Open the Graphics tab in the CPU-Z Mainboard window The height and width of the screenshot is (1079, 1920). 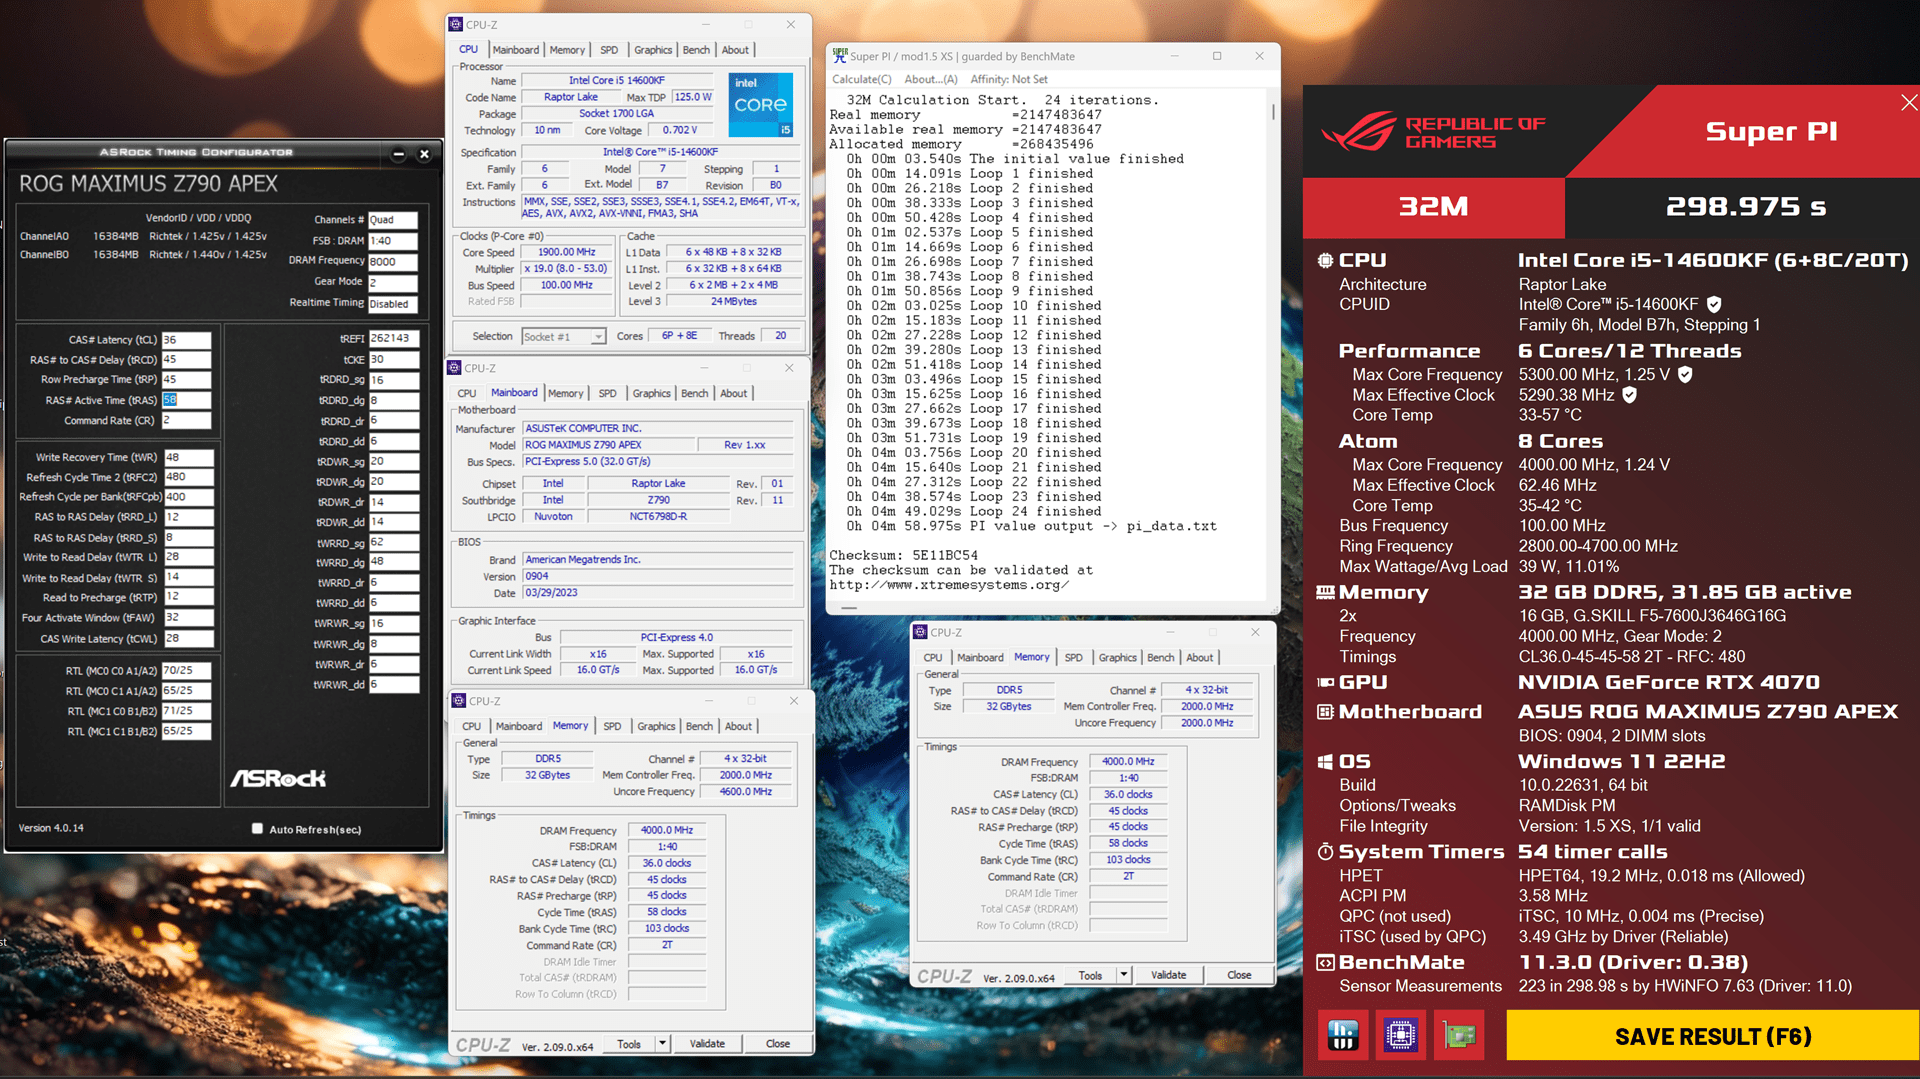(651, 393)
